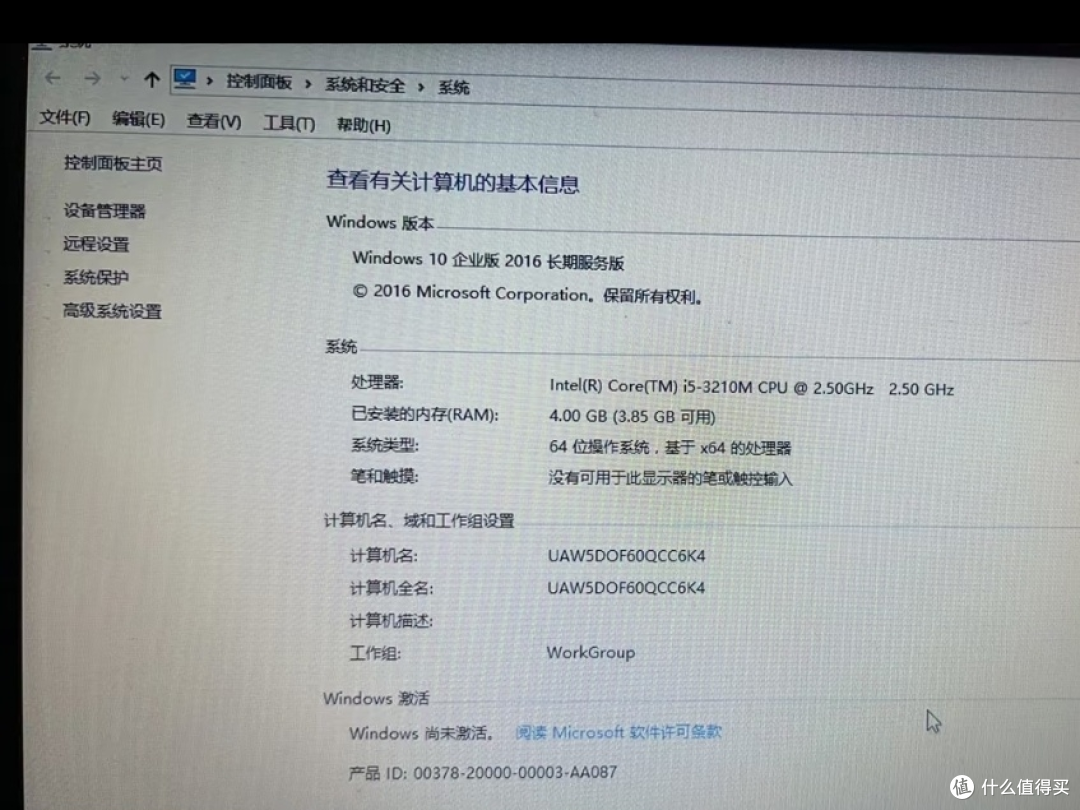The image size is (1080, 810).
Task: Click the Windows 尚未激活 status text
Action: 421,734
